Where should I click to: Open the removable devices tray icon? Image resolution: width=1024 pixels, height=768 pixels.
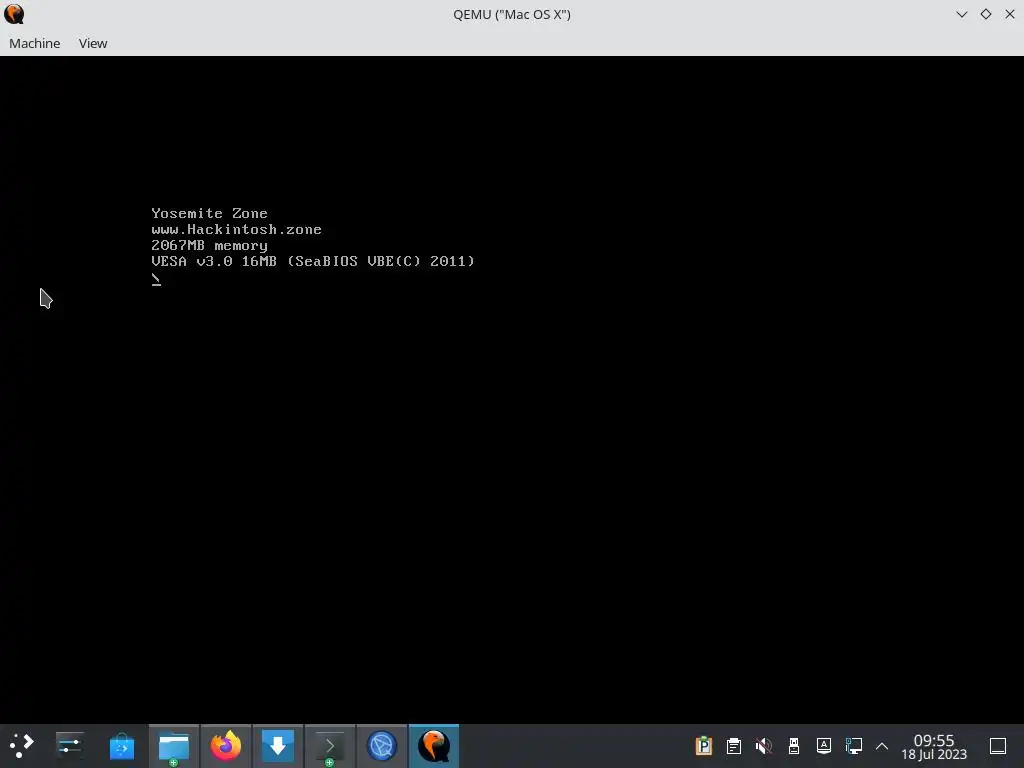coord(793,745)
